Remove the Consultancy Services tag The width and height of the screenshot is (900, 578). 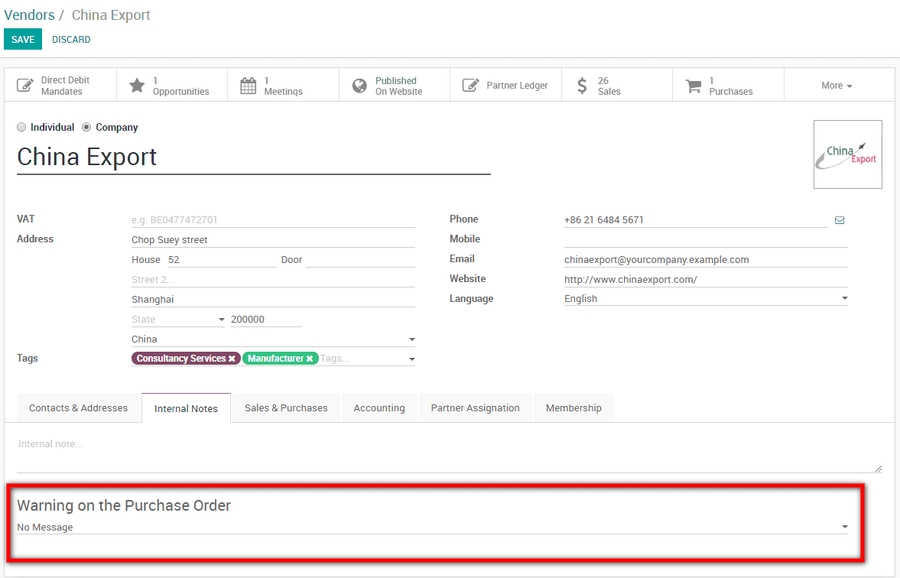(230, 358)
